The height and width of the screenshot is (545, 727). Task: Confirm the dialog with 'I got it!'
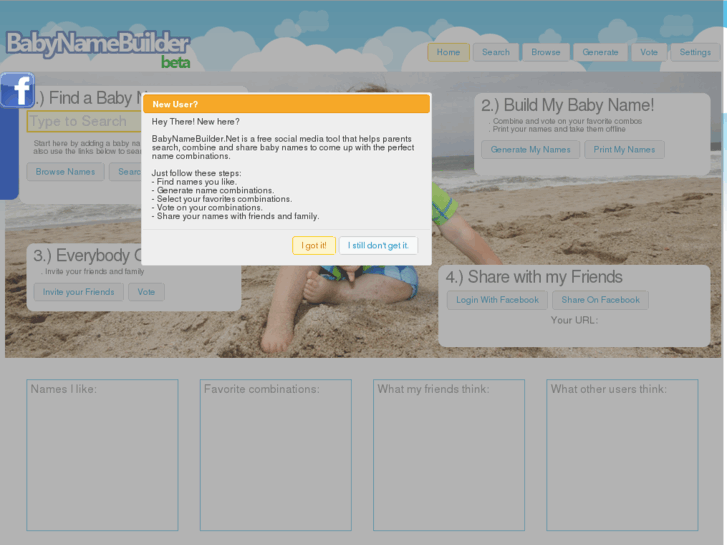click(x=314, y=245)
